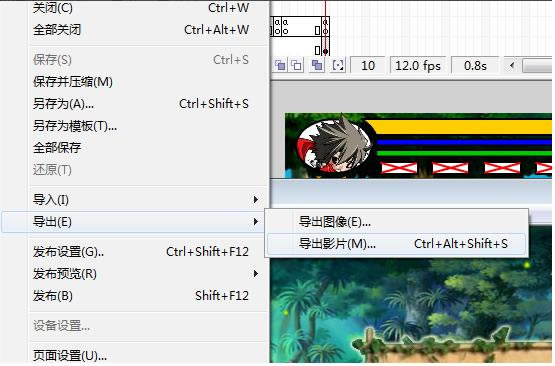Click the blue bar on the stage
The width and height of the screenshot is (555, 366).
(x=464, y=143)
